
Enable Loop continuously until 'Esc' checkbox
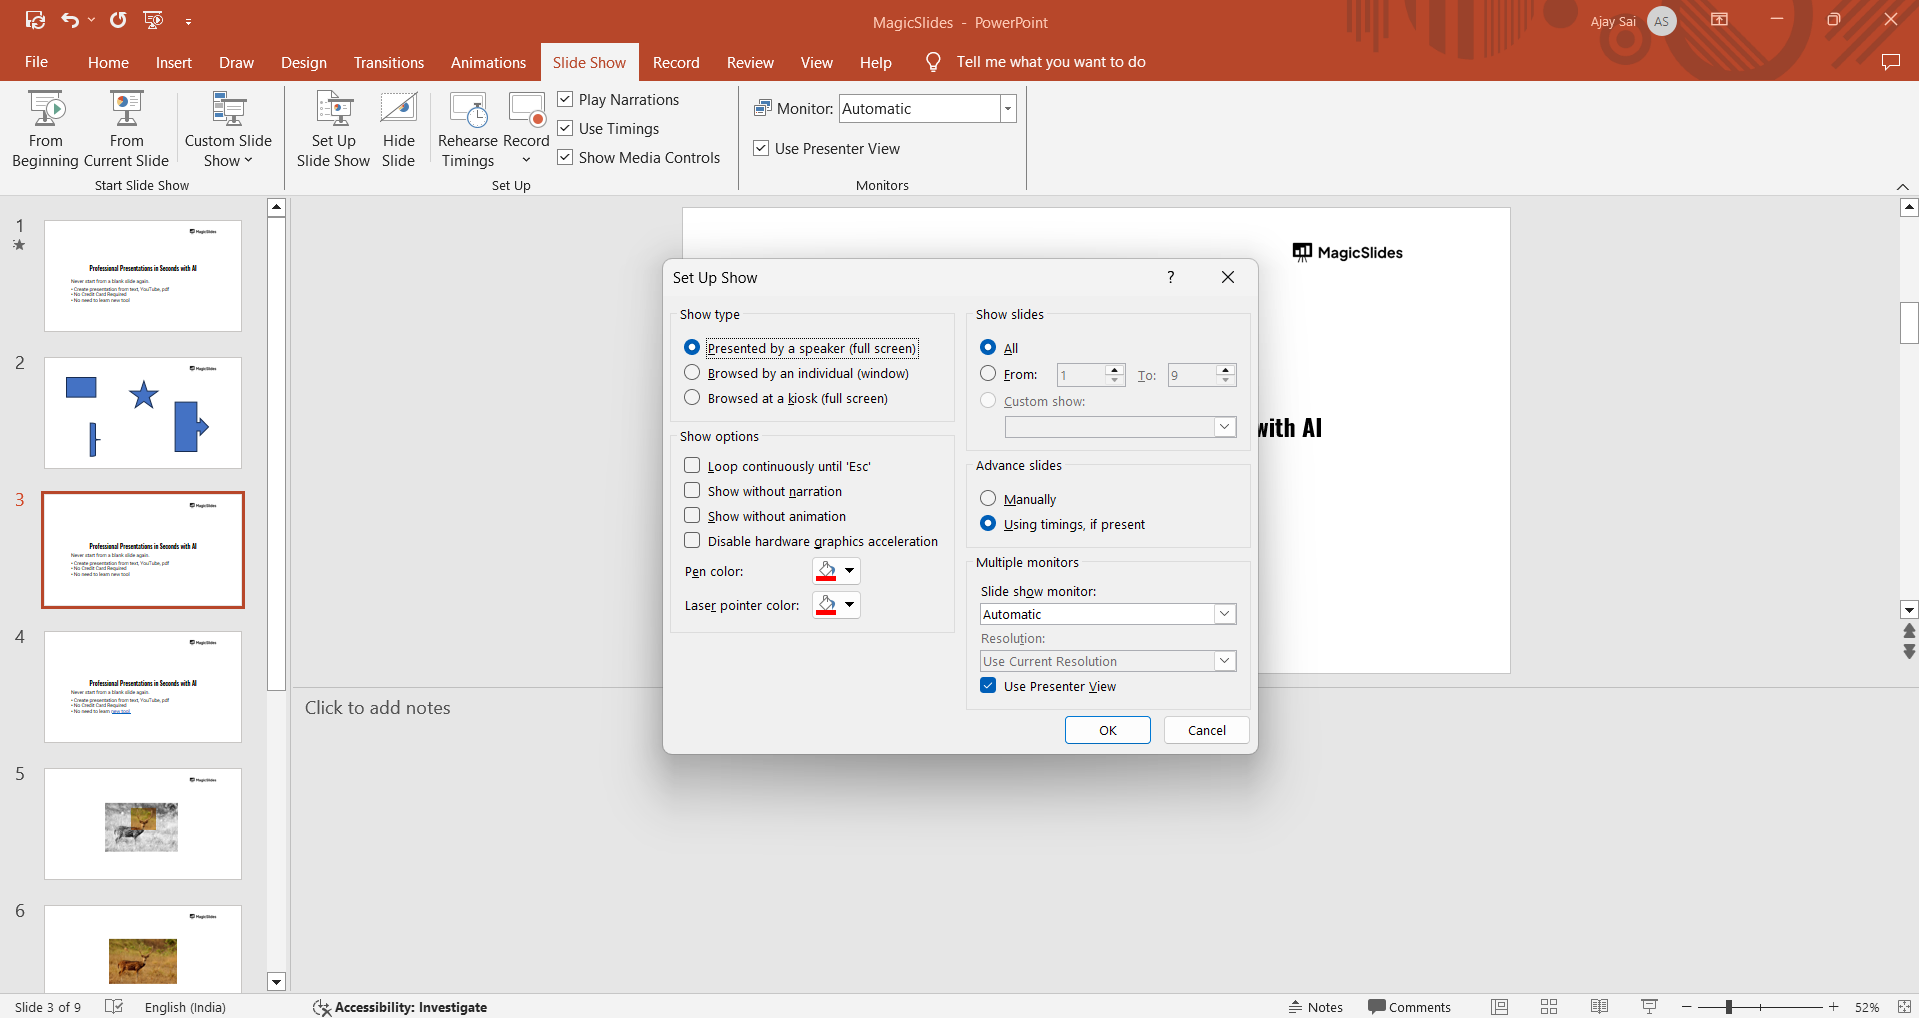[x=692, y=466]
